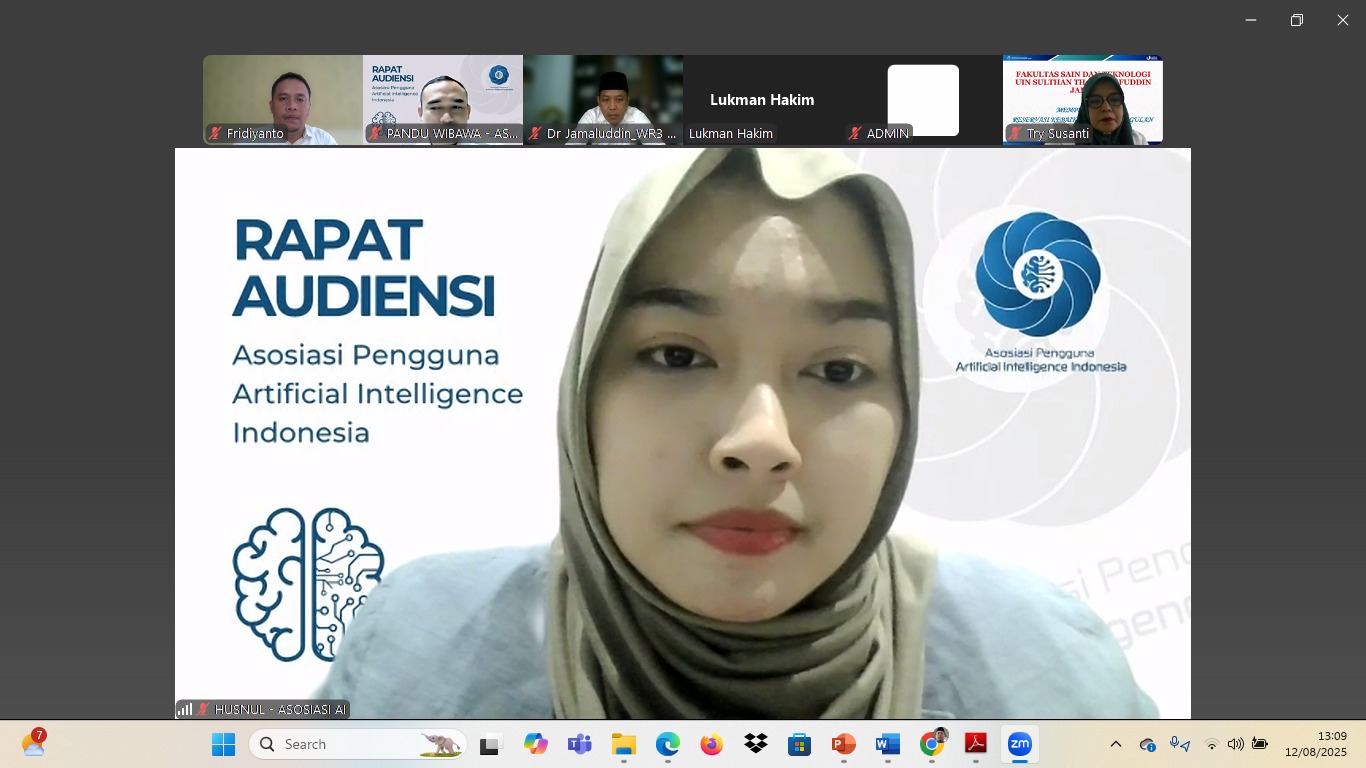This screenshot has width=1366, height=768.
Task: Minimize the Zoom meeting window
Action: pos(1251,20)
